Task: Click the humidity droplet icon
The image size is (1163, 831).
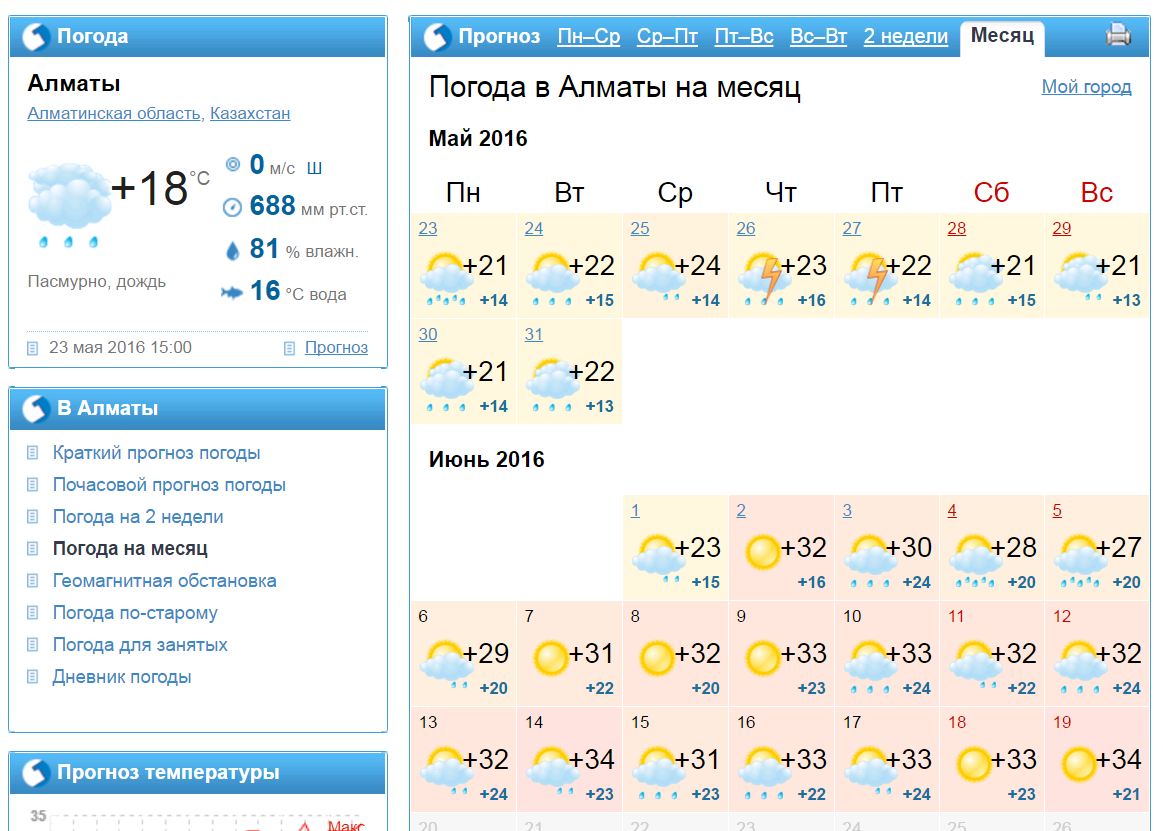Action: [232, 250]
